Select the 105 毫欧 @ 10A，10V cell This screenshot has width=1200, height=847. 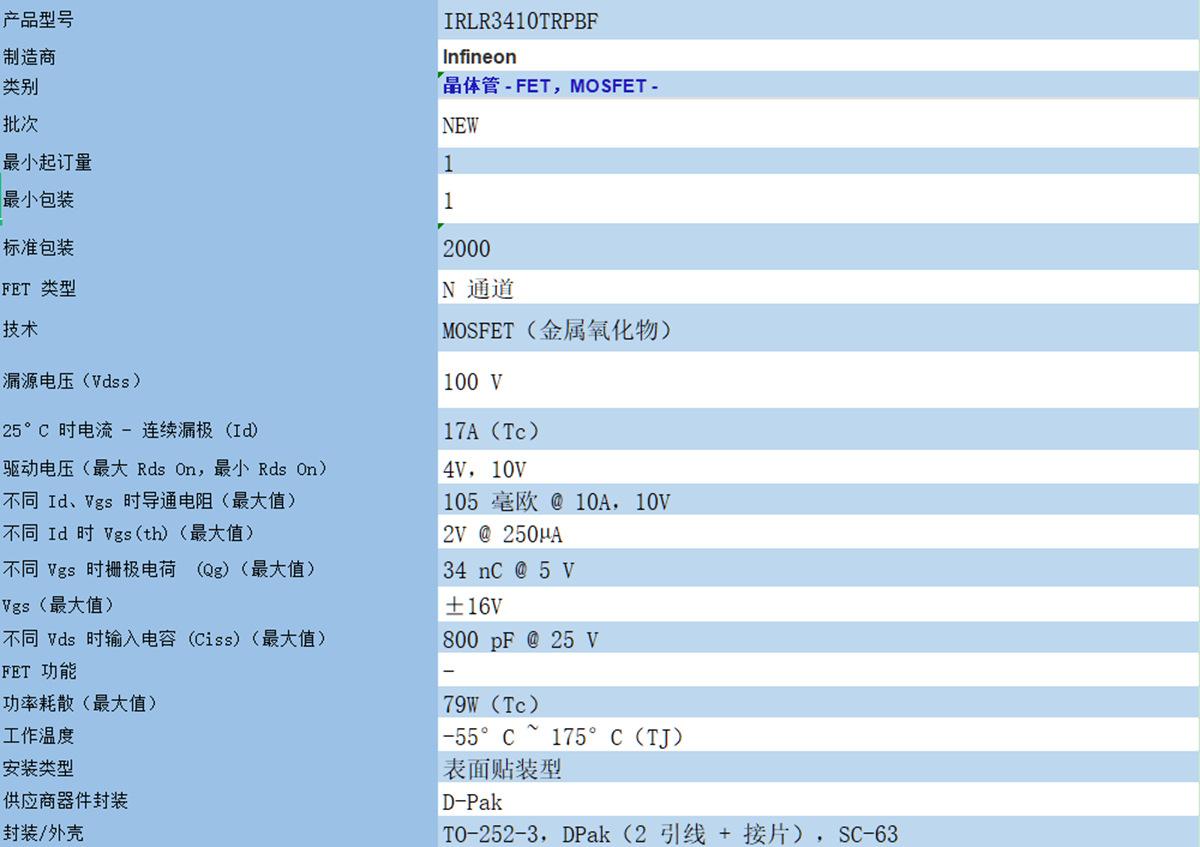(819, 501)
